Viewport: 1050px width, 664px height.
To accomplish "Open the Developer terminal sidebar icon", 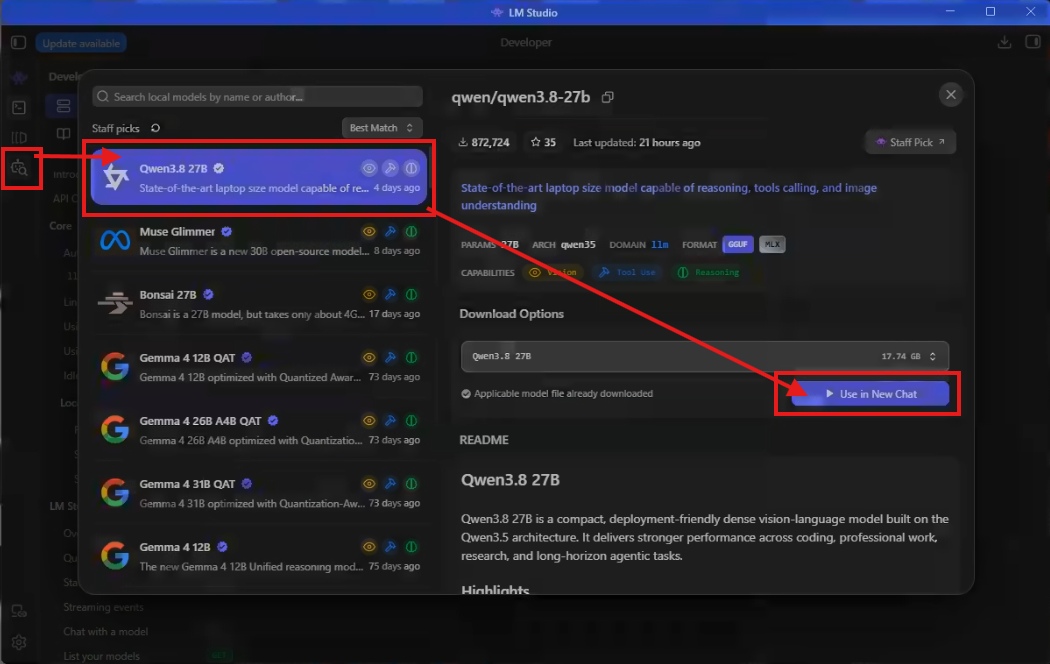I will pyautogui.click(x=19, y=107).
